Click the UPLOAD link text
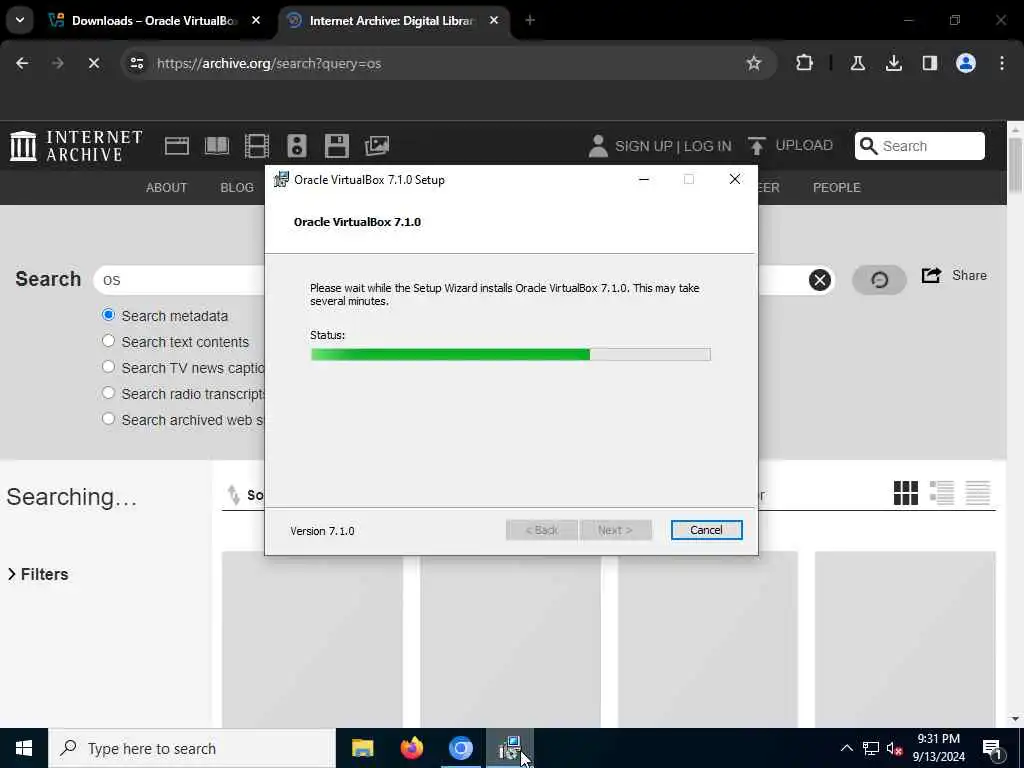Screen dimensions: 1024x768 804,145
